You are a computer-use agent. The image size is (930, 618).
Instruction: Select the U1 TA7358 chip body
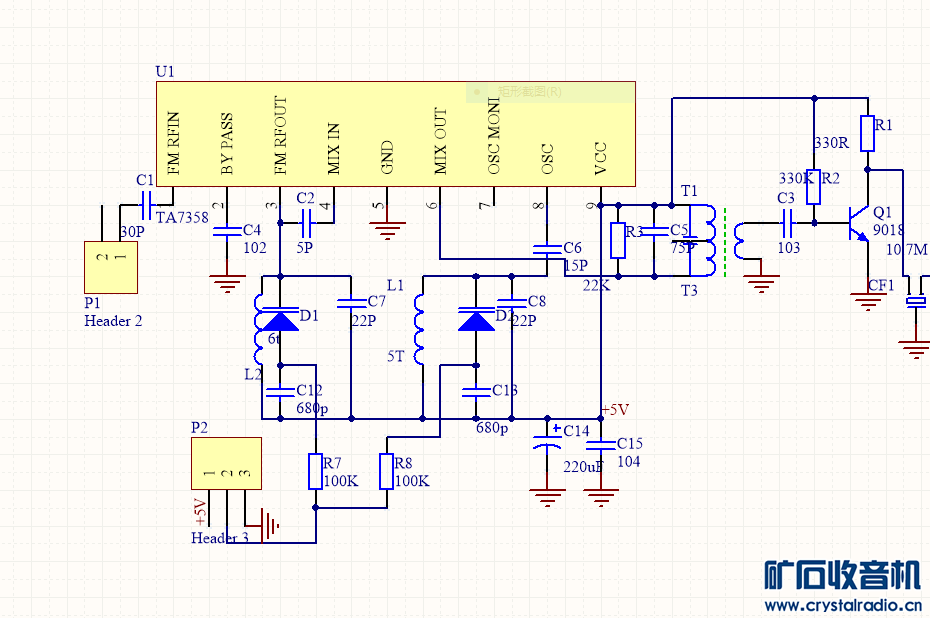coord(396,134)
